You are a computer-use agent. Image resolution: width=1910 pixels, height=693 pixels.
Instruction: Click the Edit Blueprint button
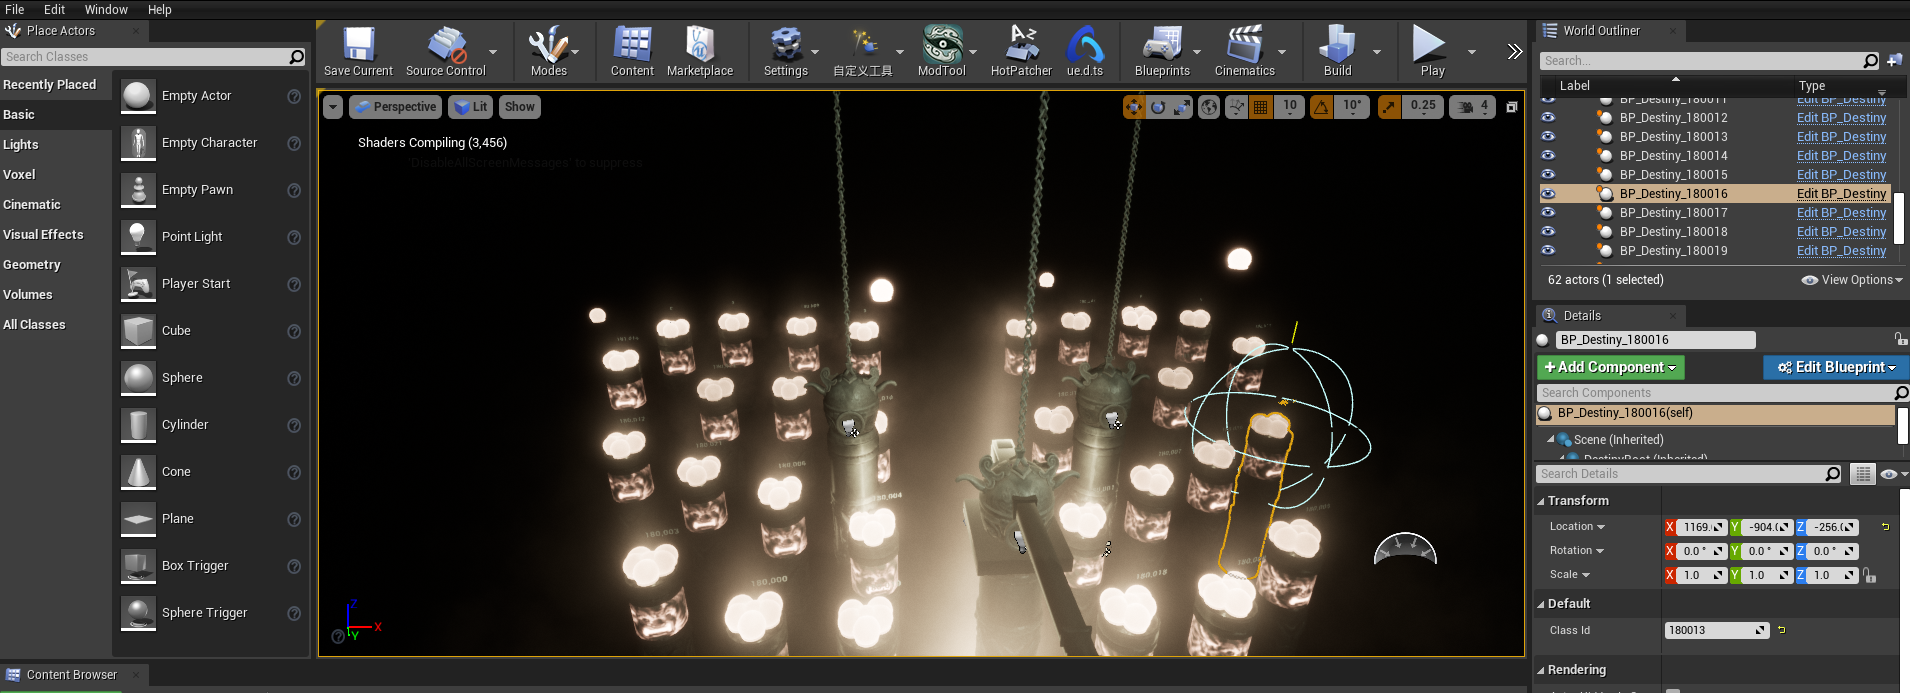click(x=1836, y=368)
